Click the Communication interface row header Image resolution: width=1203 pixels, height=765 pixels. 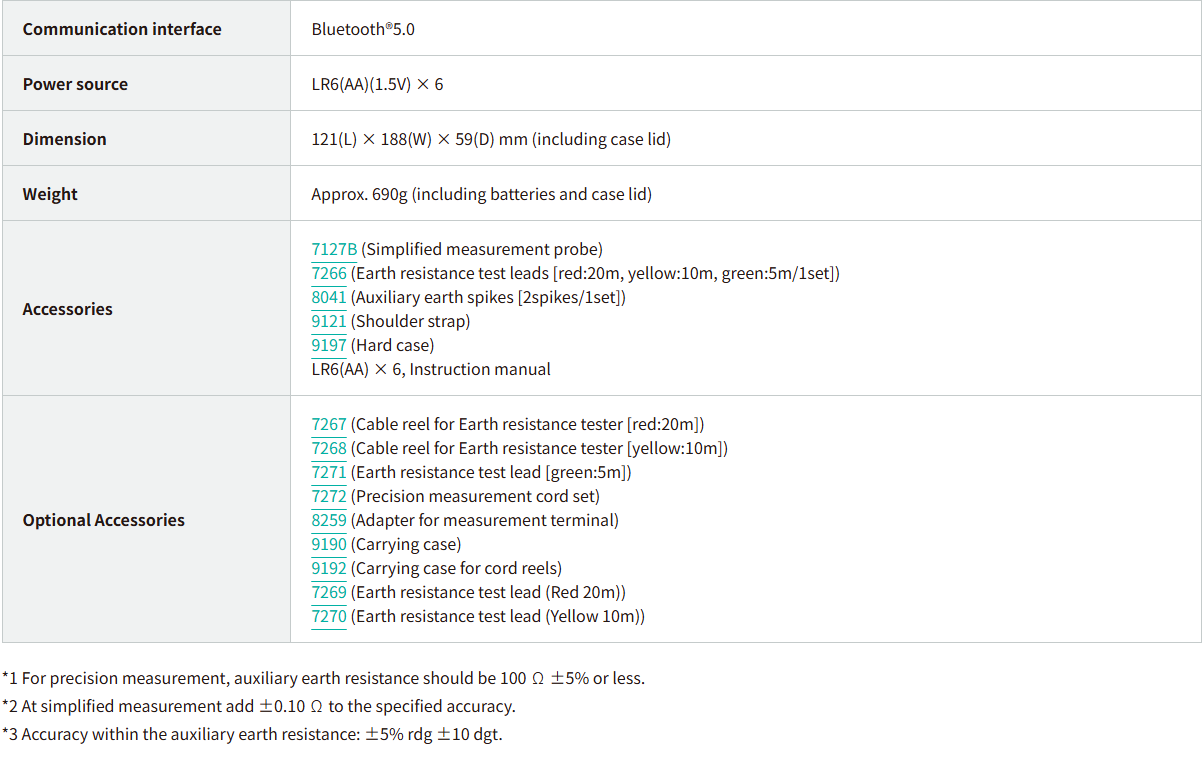click(122, 29)
